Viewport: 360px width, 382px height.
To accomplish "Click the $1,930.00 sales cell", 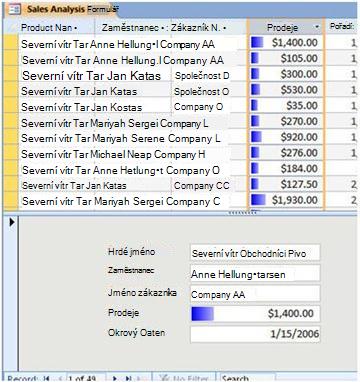I will (x=286, y=200).
